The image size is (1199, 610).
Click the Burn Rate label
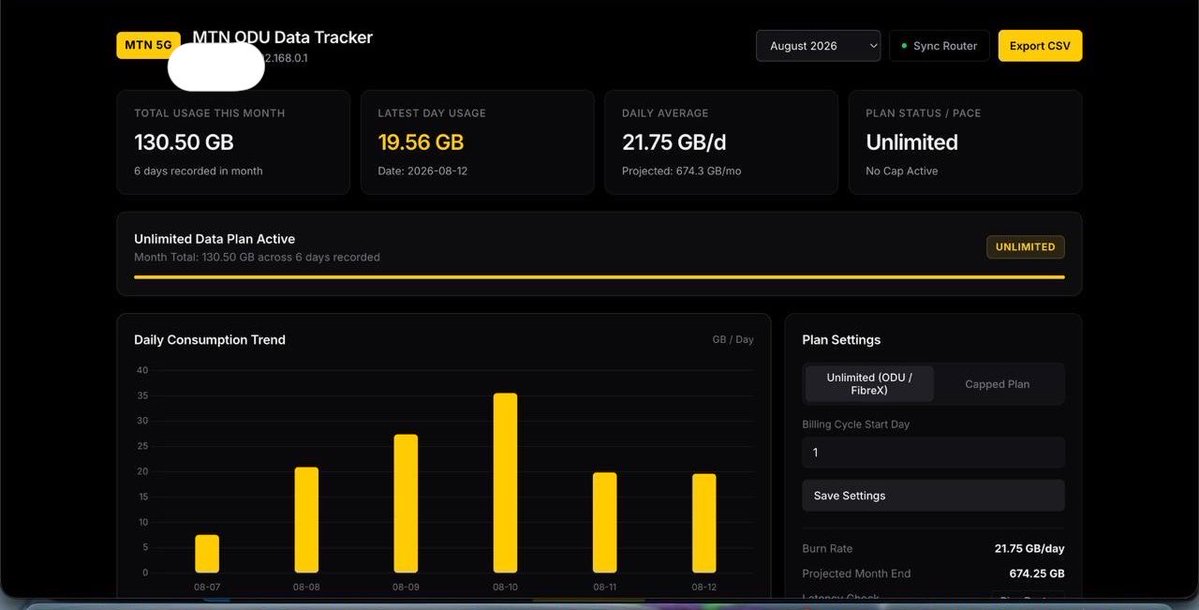point(827,548)
